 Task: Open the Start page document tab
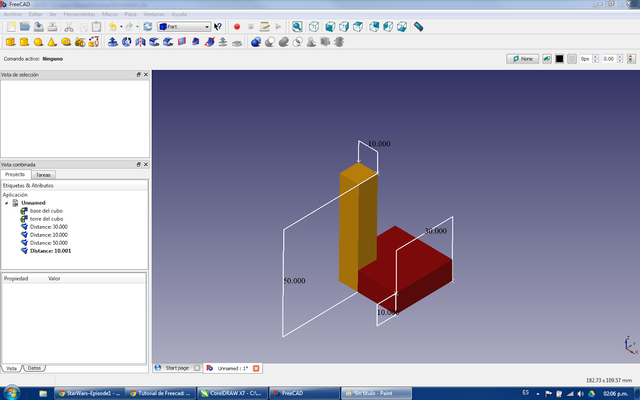point(177,368)
